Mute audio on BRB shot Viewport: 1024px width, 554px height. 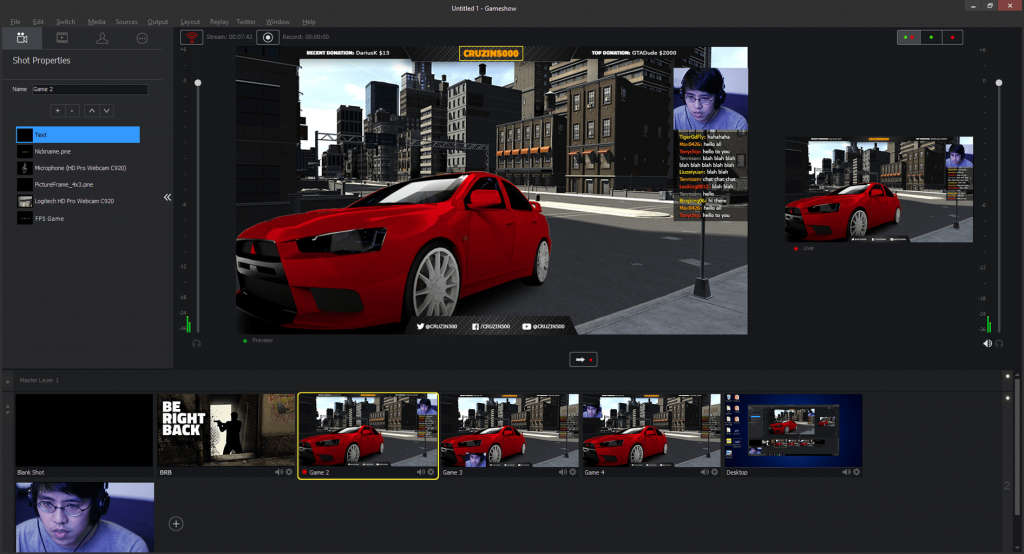point(279,472)
